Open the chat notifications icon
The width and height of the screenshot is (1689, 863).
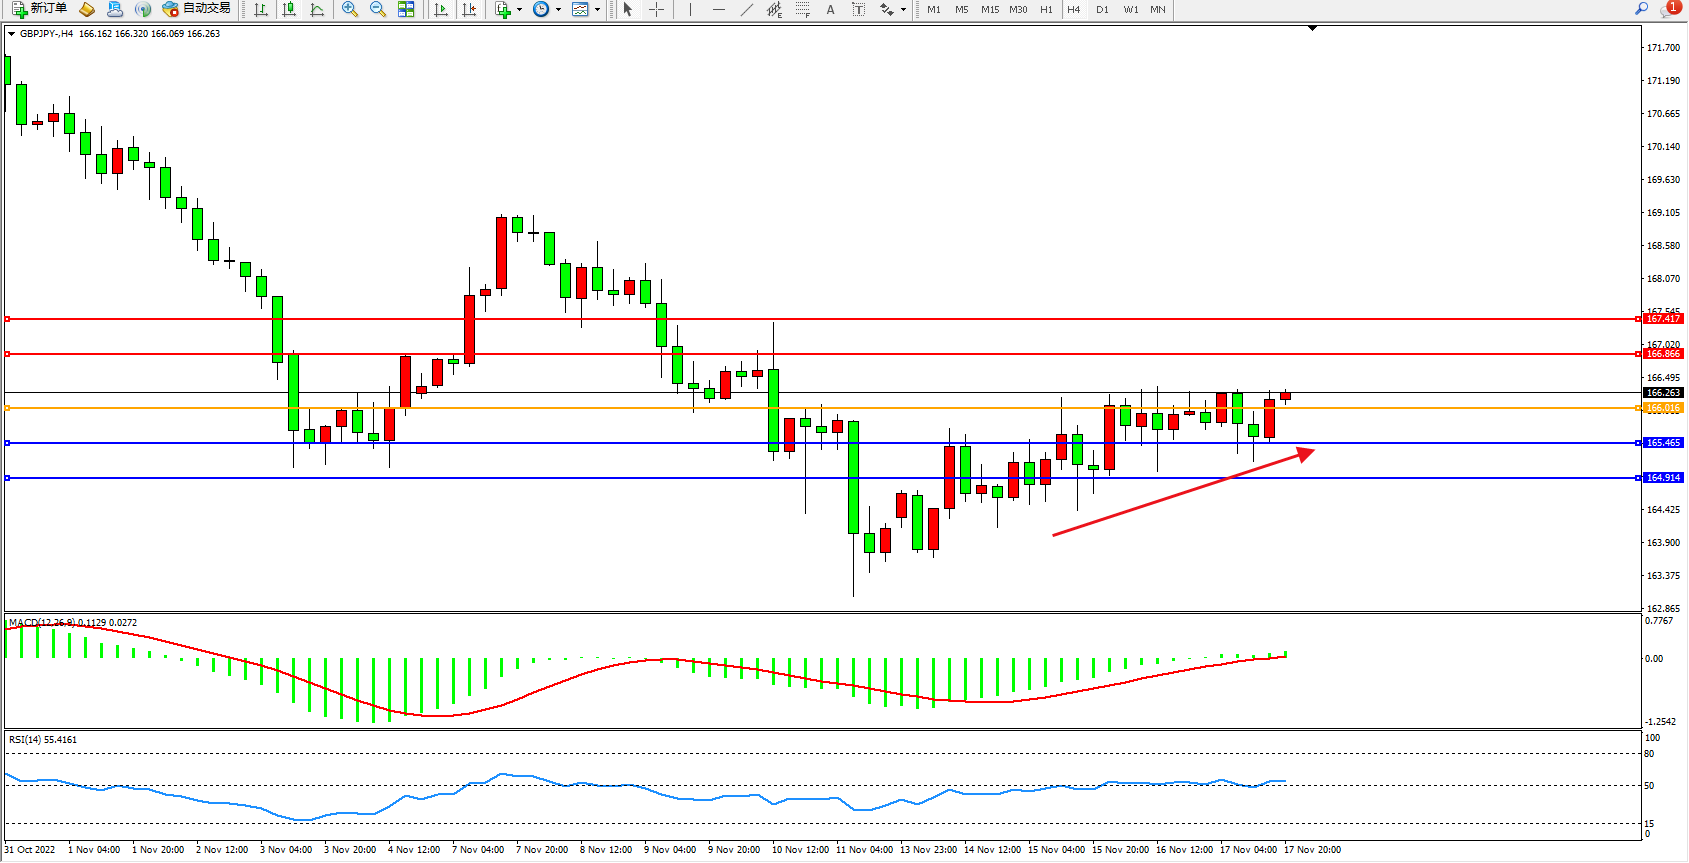1668,9
